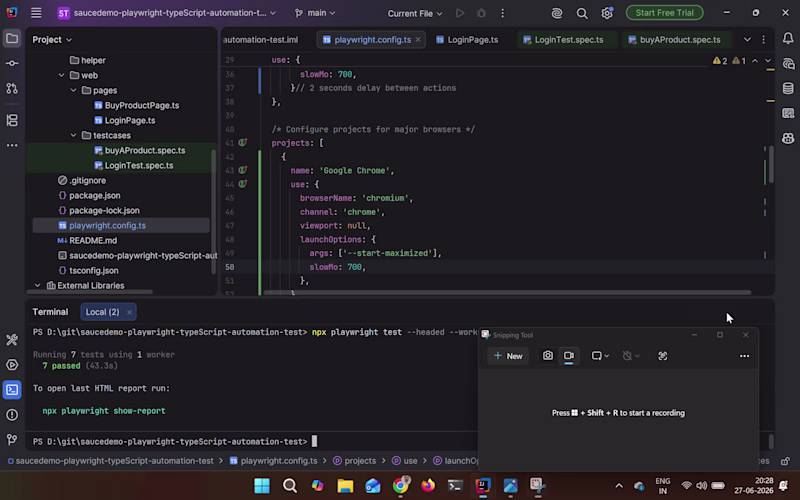The width and height of the screenshot is (800, 500).
Task: Open the AI Assistant chat panel
Action: tap(788, 64)
